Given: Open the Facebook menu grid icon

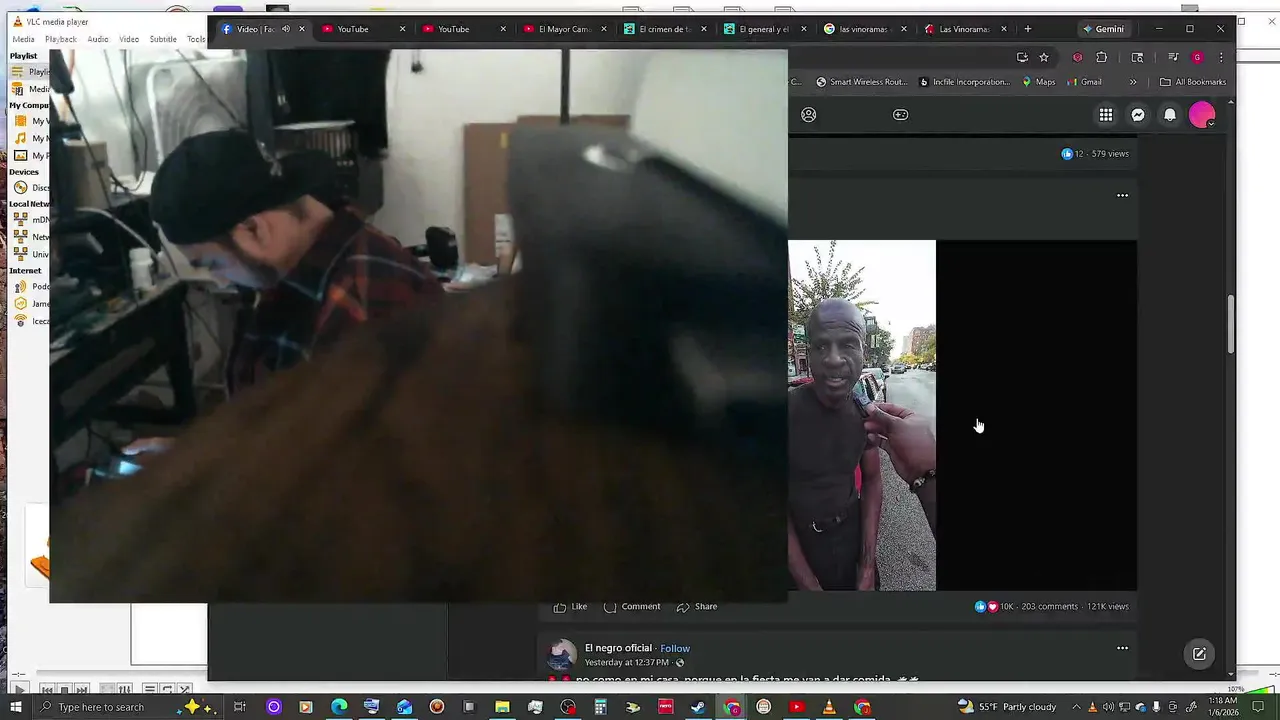Looking at the screenshot, I should click(x=1106, y=115).
